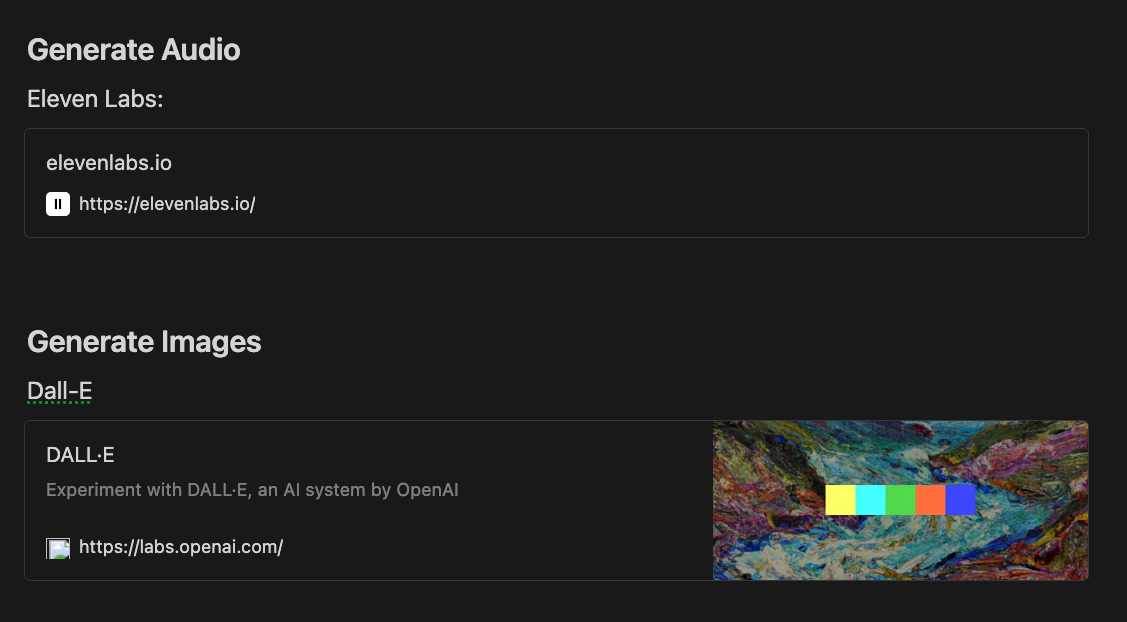Click the ElevenLabs favicon icon
The width and height of the screenshot is (1127, 622).
pyautogui.click(x=58, y=204)
